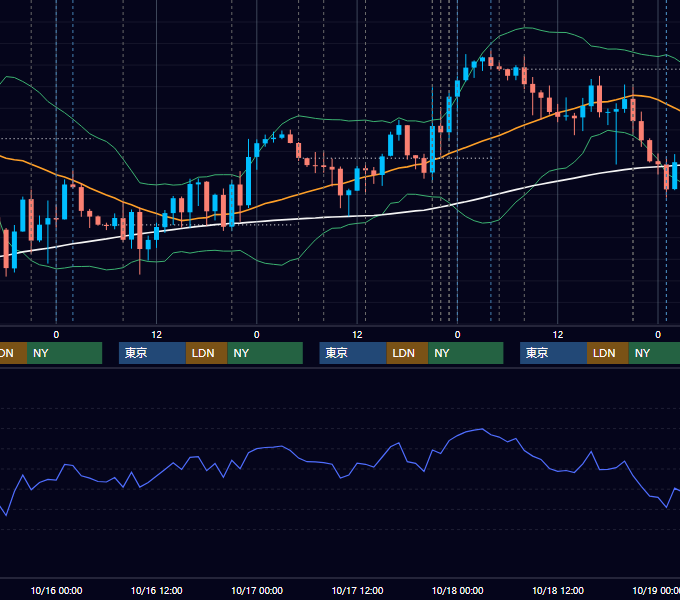Click the 10/17 00:00 date label
680x600 pixels.
coord(257,590)
